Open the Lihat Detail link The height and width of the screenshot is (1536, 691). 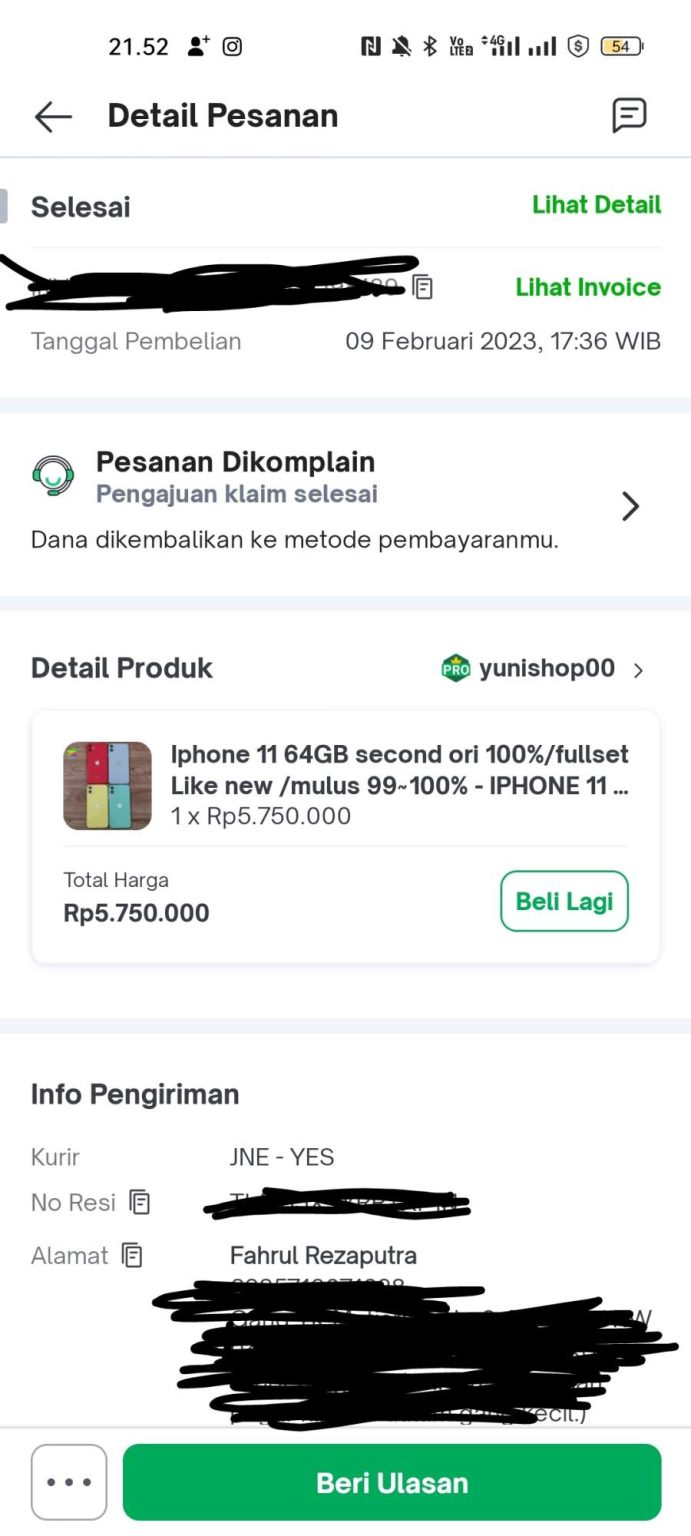pyautogui.click(x=596, y=205)
